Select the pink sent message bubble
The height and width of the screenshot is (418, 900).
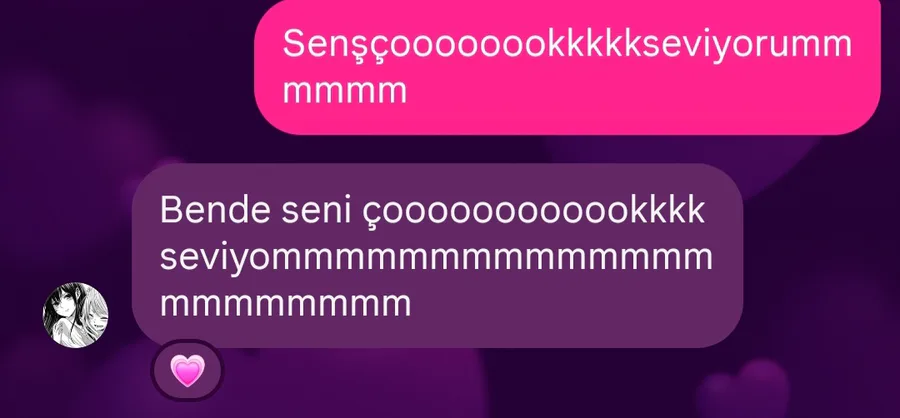[567, 67]
